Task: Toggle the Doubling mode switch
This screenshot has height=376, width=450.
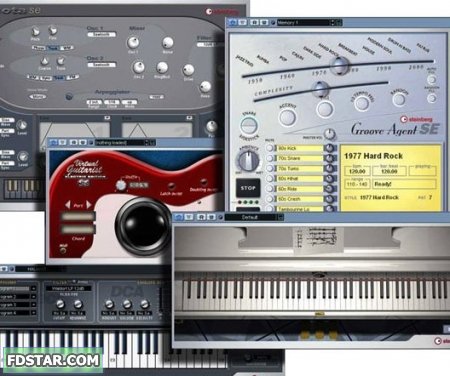Action: click(x=203, y=182)
